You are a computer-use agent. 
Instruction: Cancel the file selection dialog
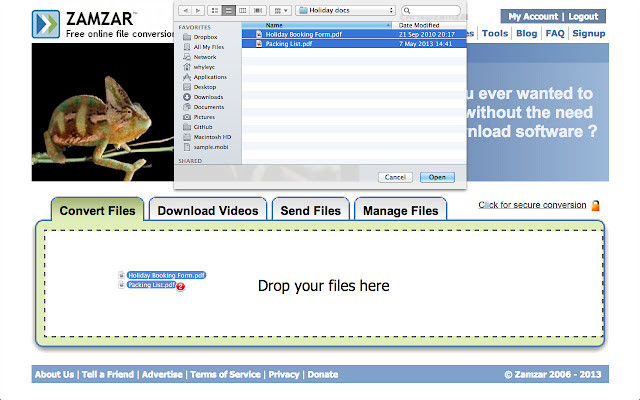tap(395, 177)
